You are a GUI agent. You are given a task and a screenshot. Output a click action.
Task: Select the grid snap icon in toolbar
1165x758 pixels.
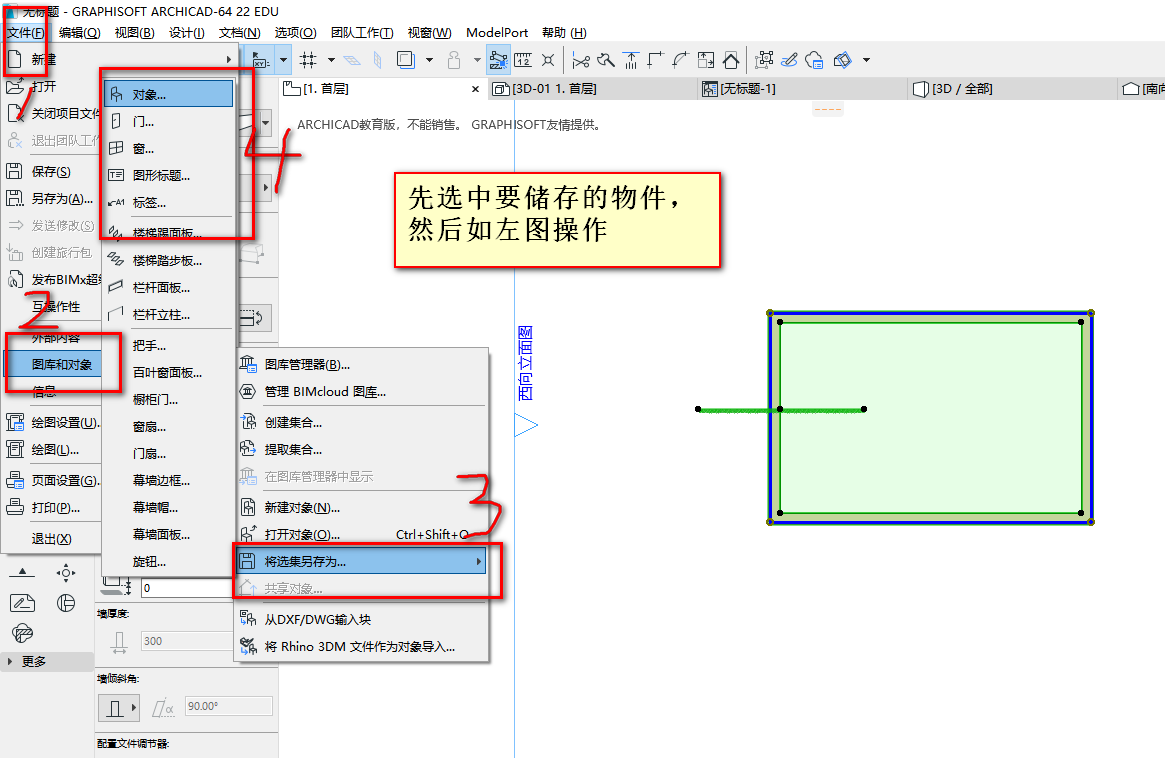(308, 60)
